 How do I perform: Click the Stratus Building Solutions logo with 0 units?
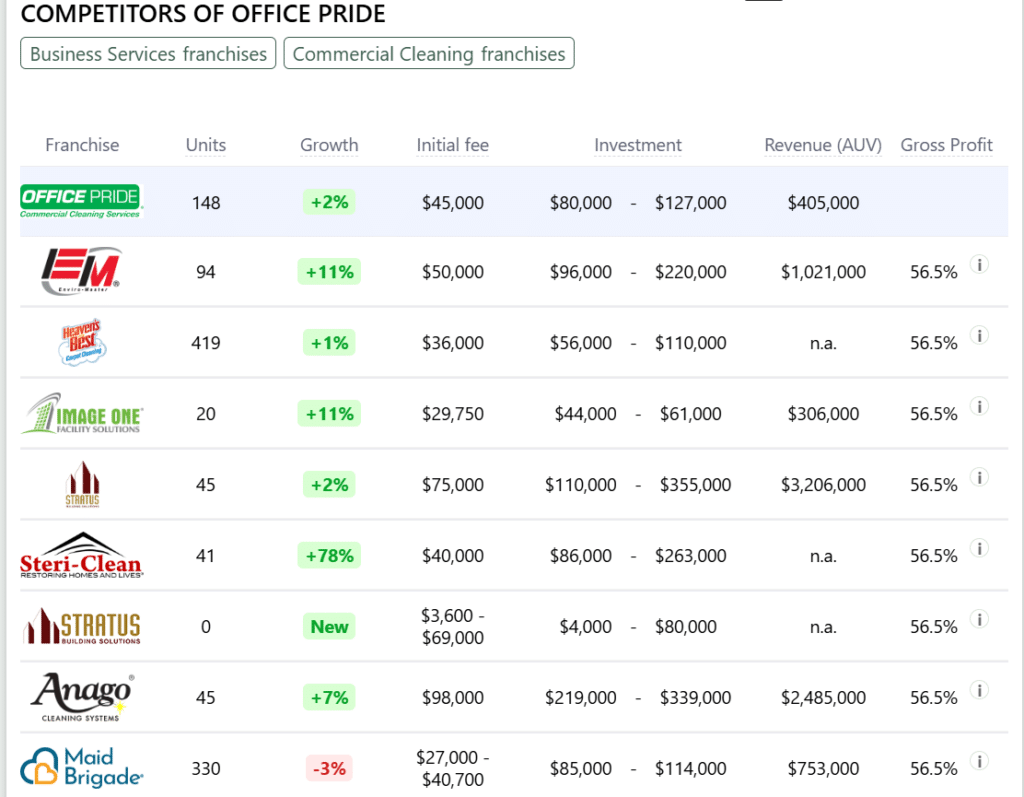82,626
